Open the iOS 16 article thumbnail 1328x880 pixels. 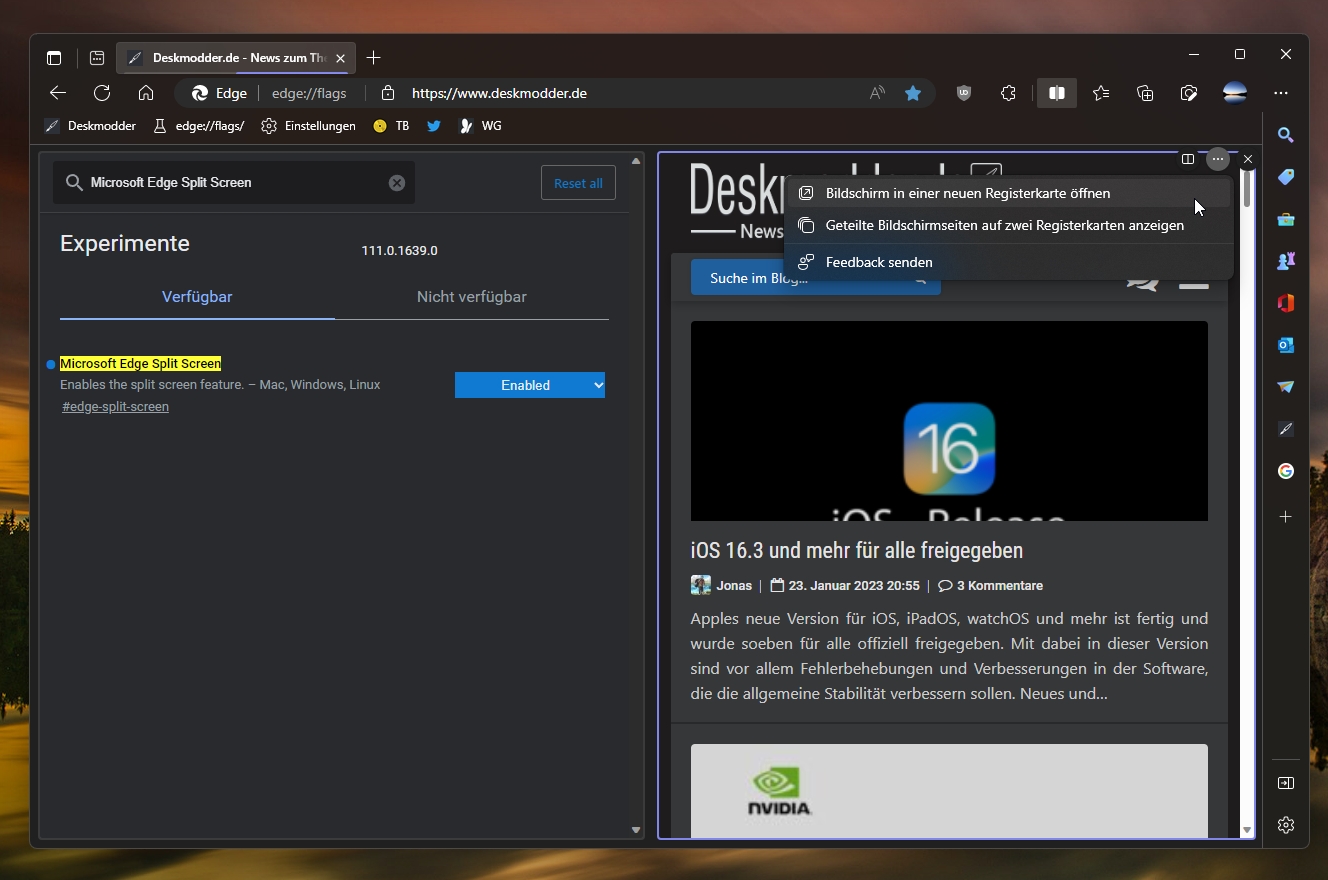949,421
